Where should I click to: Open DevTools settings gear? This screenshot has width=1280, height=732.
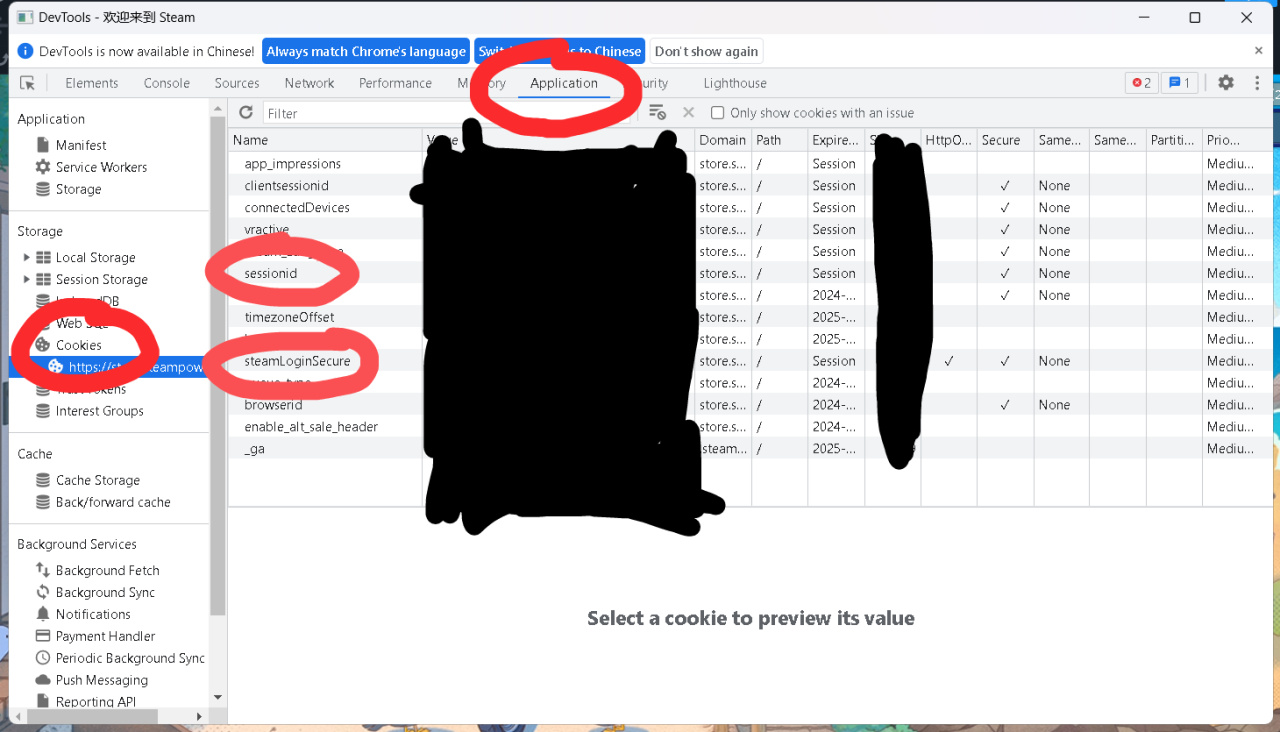click(x=1226, y=83)
